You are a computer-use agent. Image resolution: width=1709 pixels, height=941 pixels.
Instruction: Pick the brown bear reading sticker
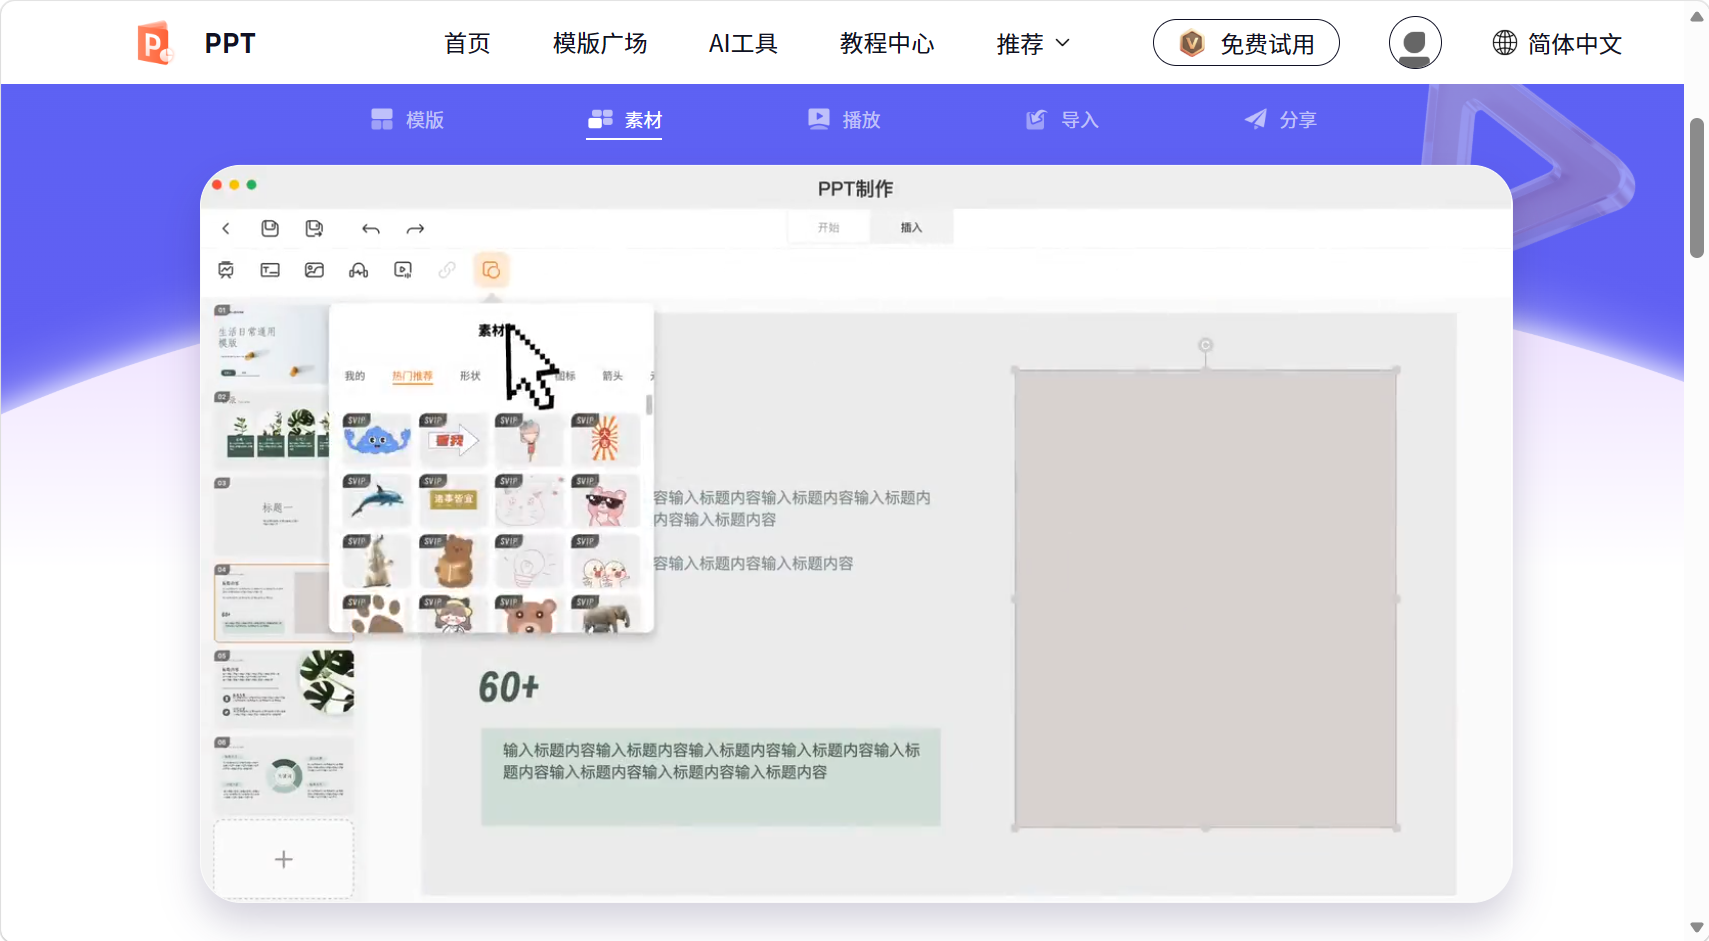[x=453, y=561]
